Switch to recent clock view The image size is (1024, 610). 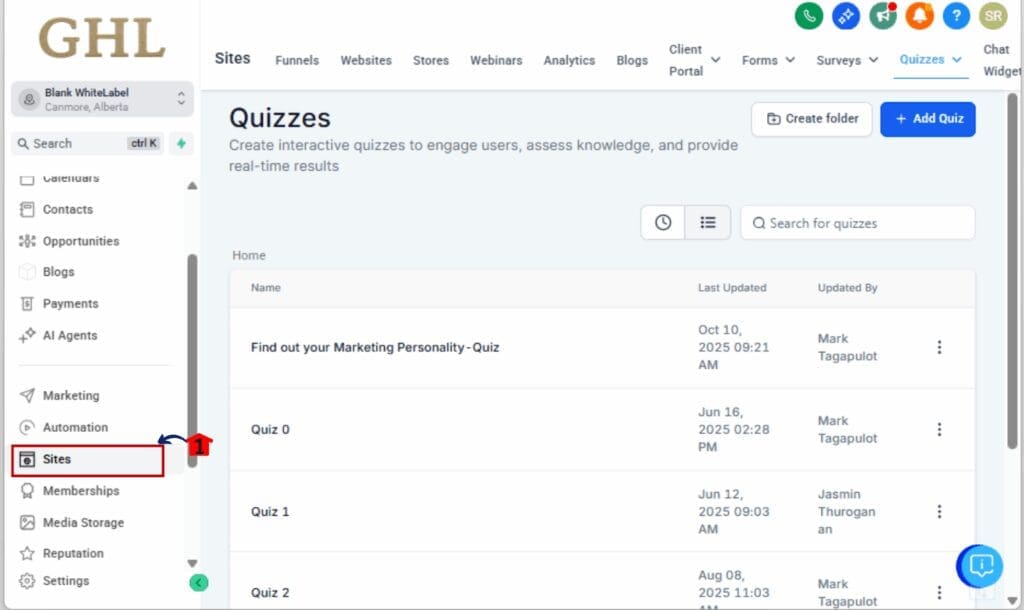click(663, 222)
